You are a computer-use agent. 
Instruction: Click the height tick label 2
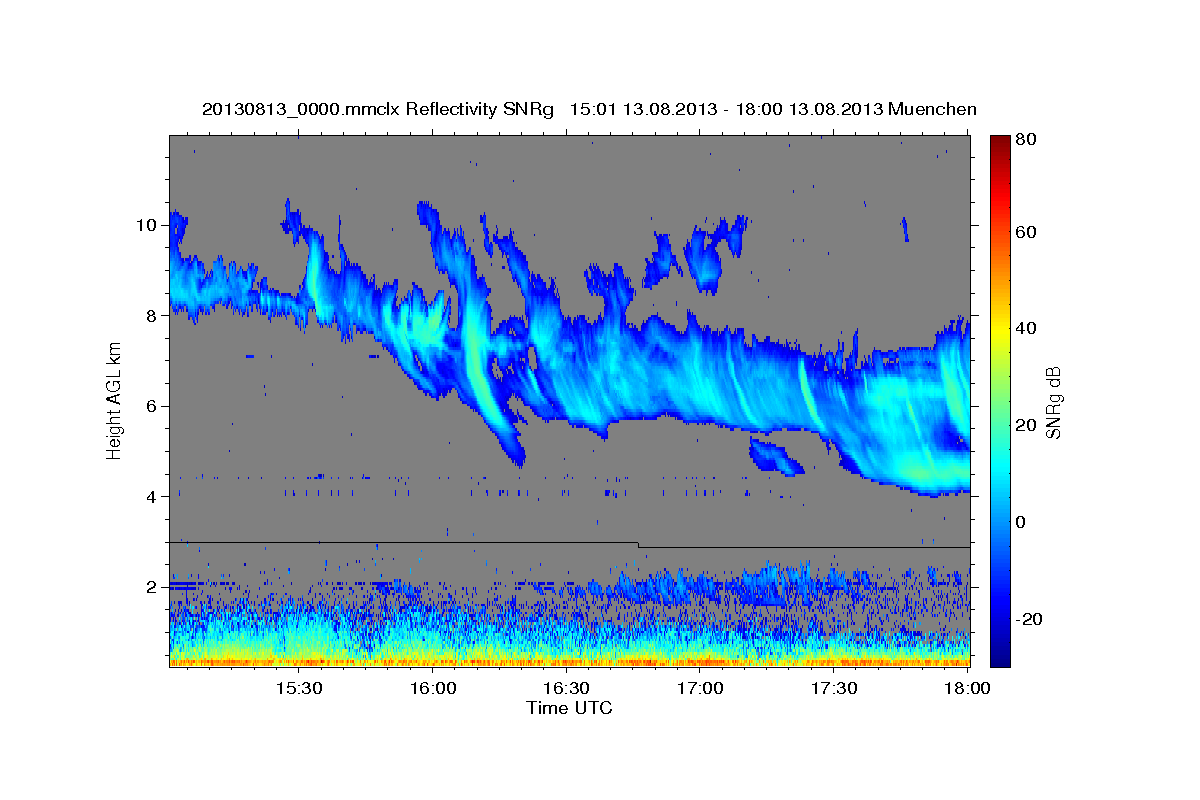tap(151, 587)
